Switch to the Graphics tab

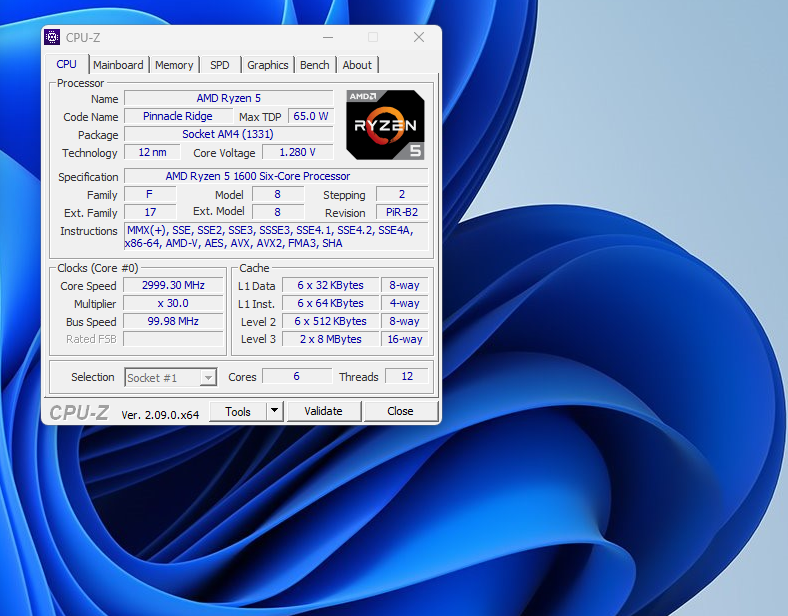click(268, 65)
